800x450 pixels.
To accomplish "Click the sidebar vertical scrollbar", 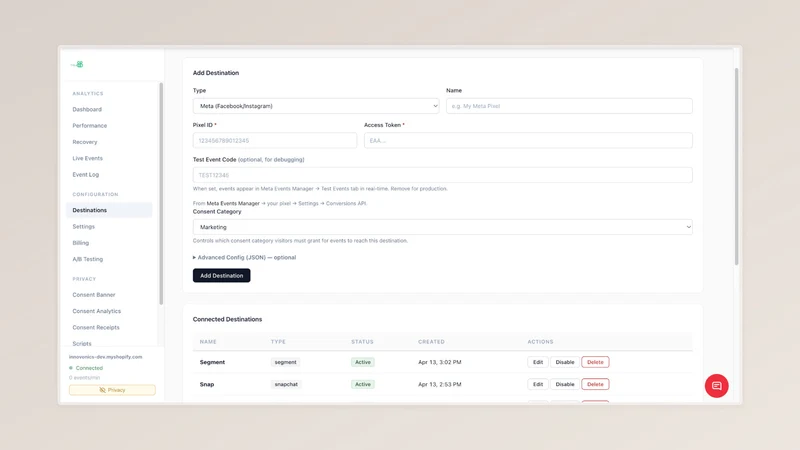I will tap(161, 194).
